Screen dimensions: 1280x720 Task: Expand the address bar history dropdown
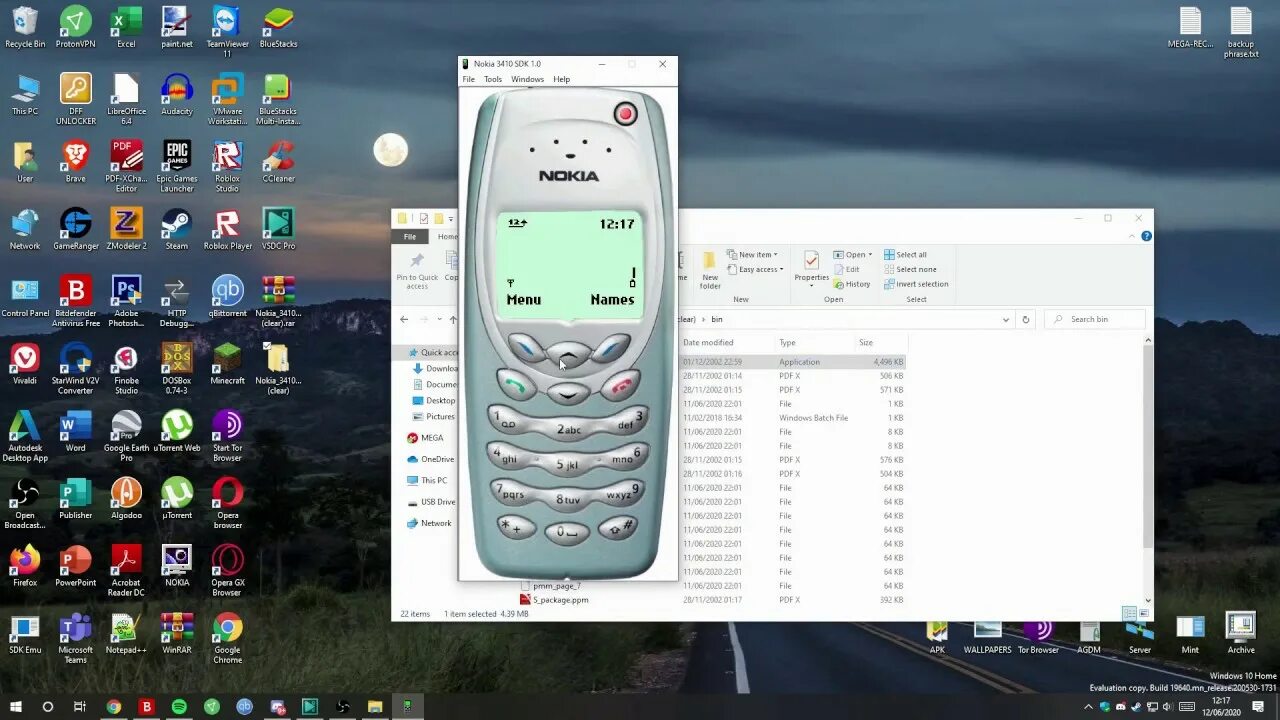[x=1005, y=319]
